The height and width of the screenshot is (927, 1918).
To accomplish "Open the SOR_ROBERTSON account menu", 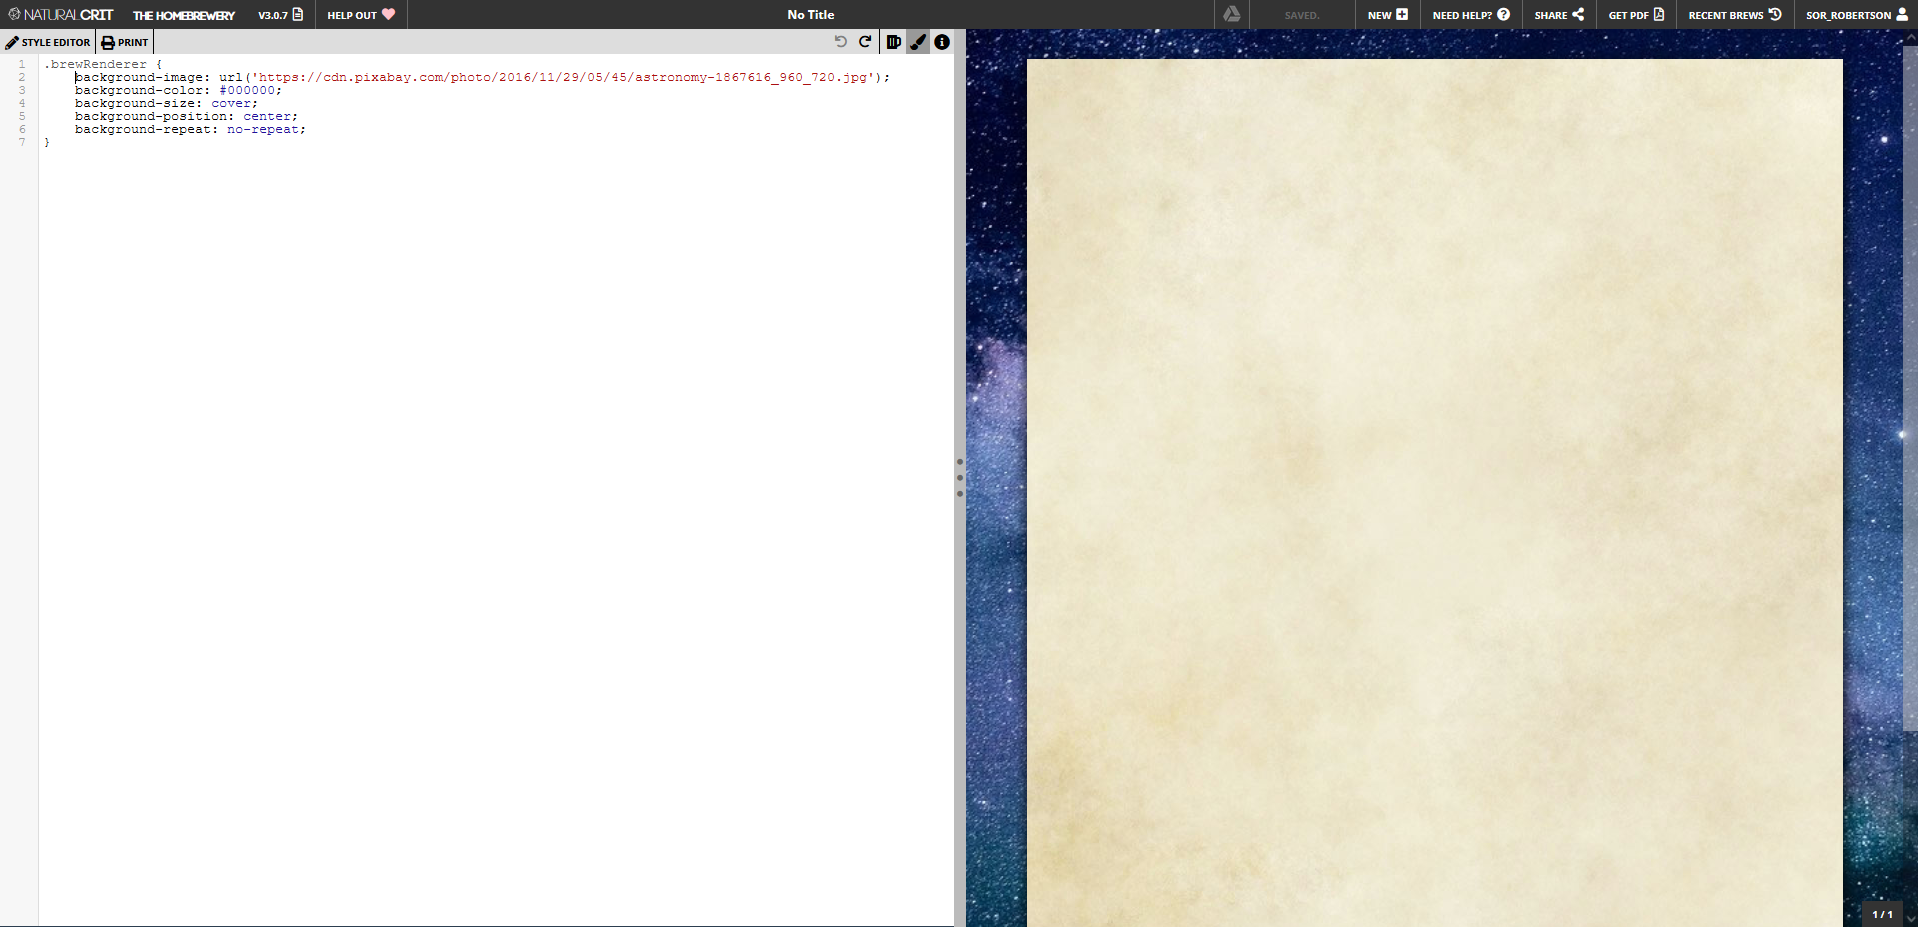I will point(1855,14).
